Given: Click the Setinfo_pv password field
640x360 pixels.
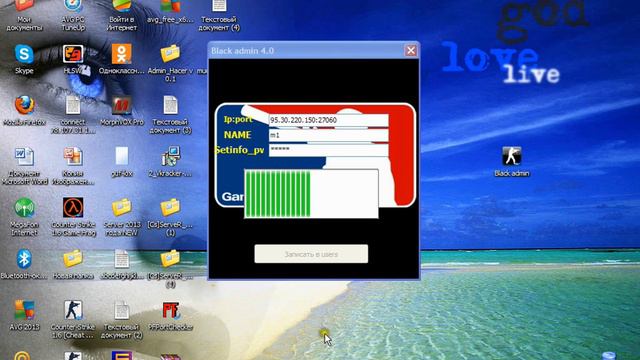Looking at the screenshot, I should click(x=328, y=150).
